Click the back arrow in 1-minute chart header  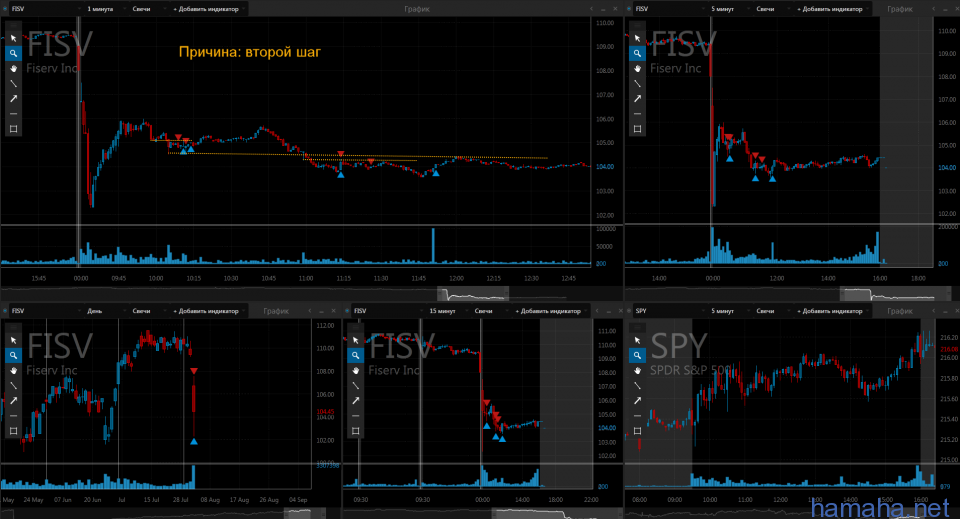tap(591, 9)
